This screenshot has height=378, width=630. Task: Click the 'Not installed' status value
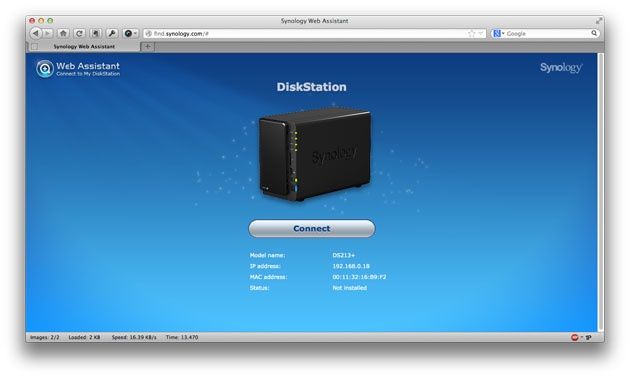point(350,288)
